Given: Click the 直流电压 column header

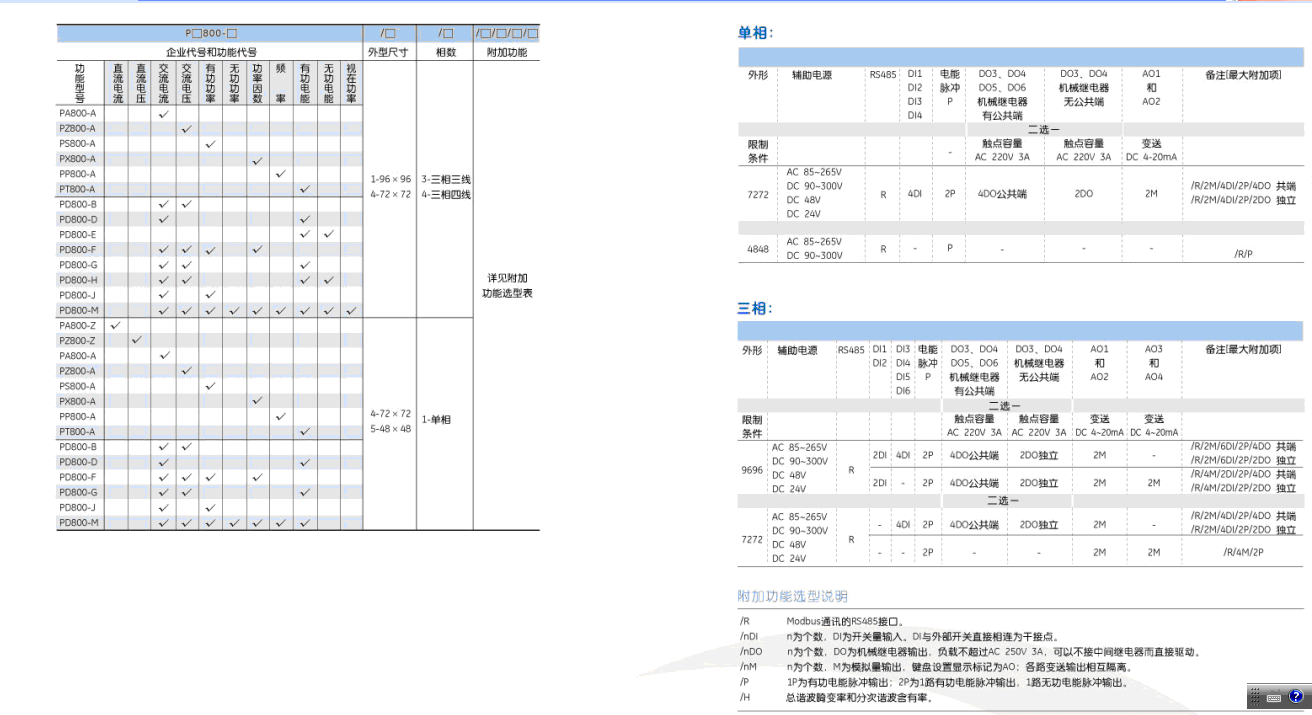Looking at the screenshot, I should point(140,83).
